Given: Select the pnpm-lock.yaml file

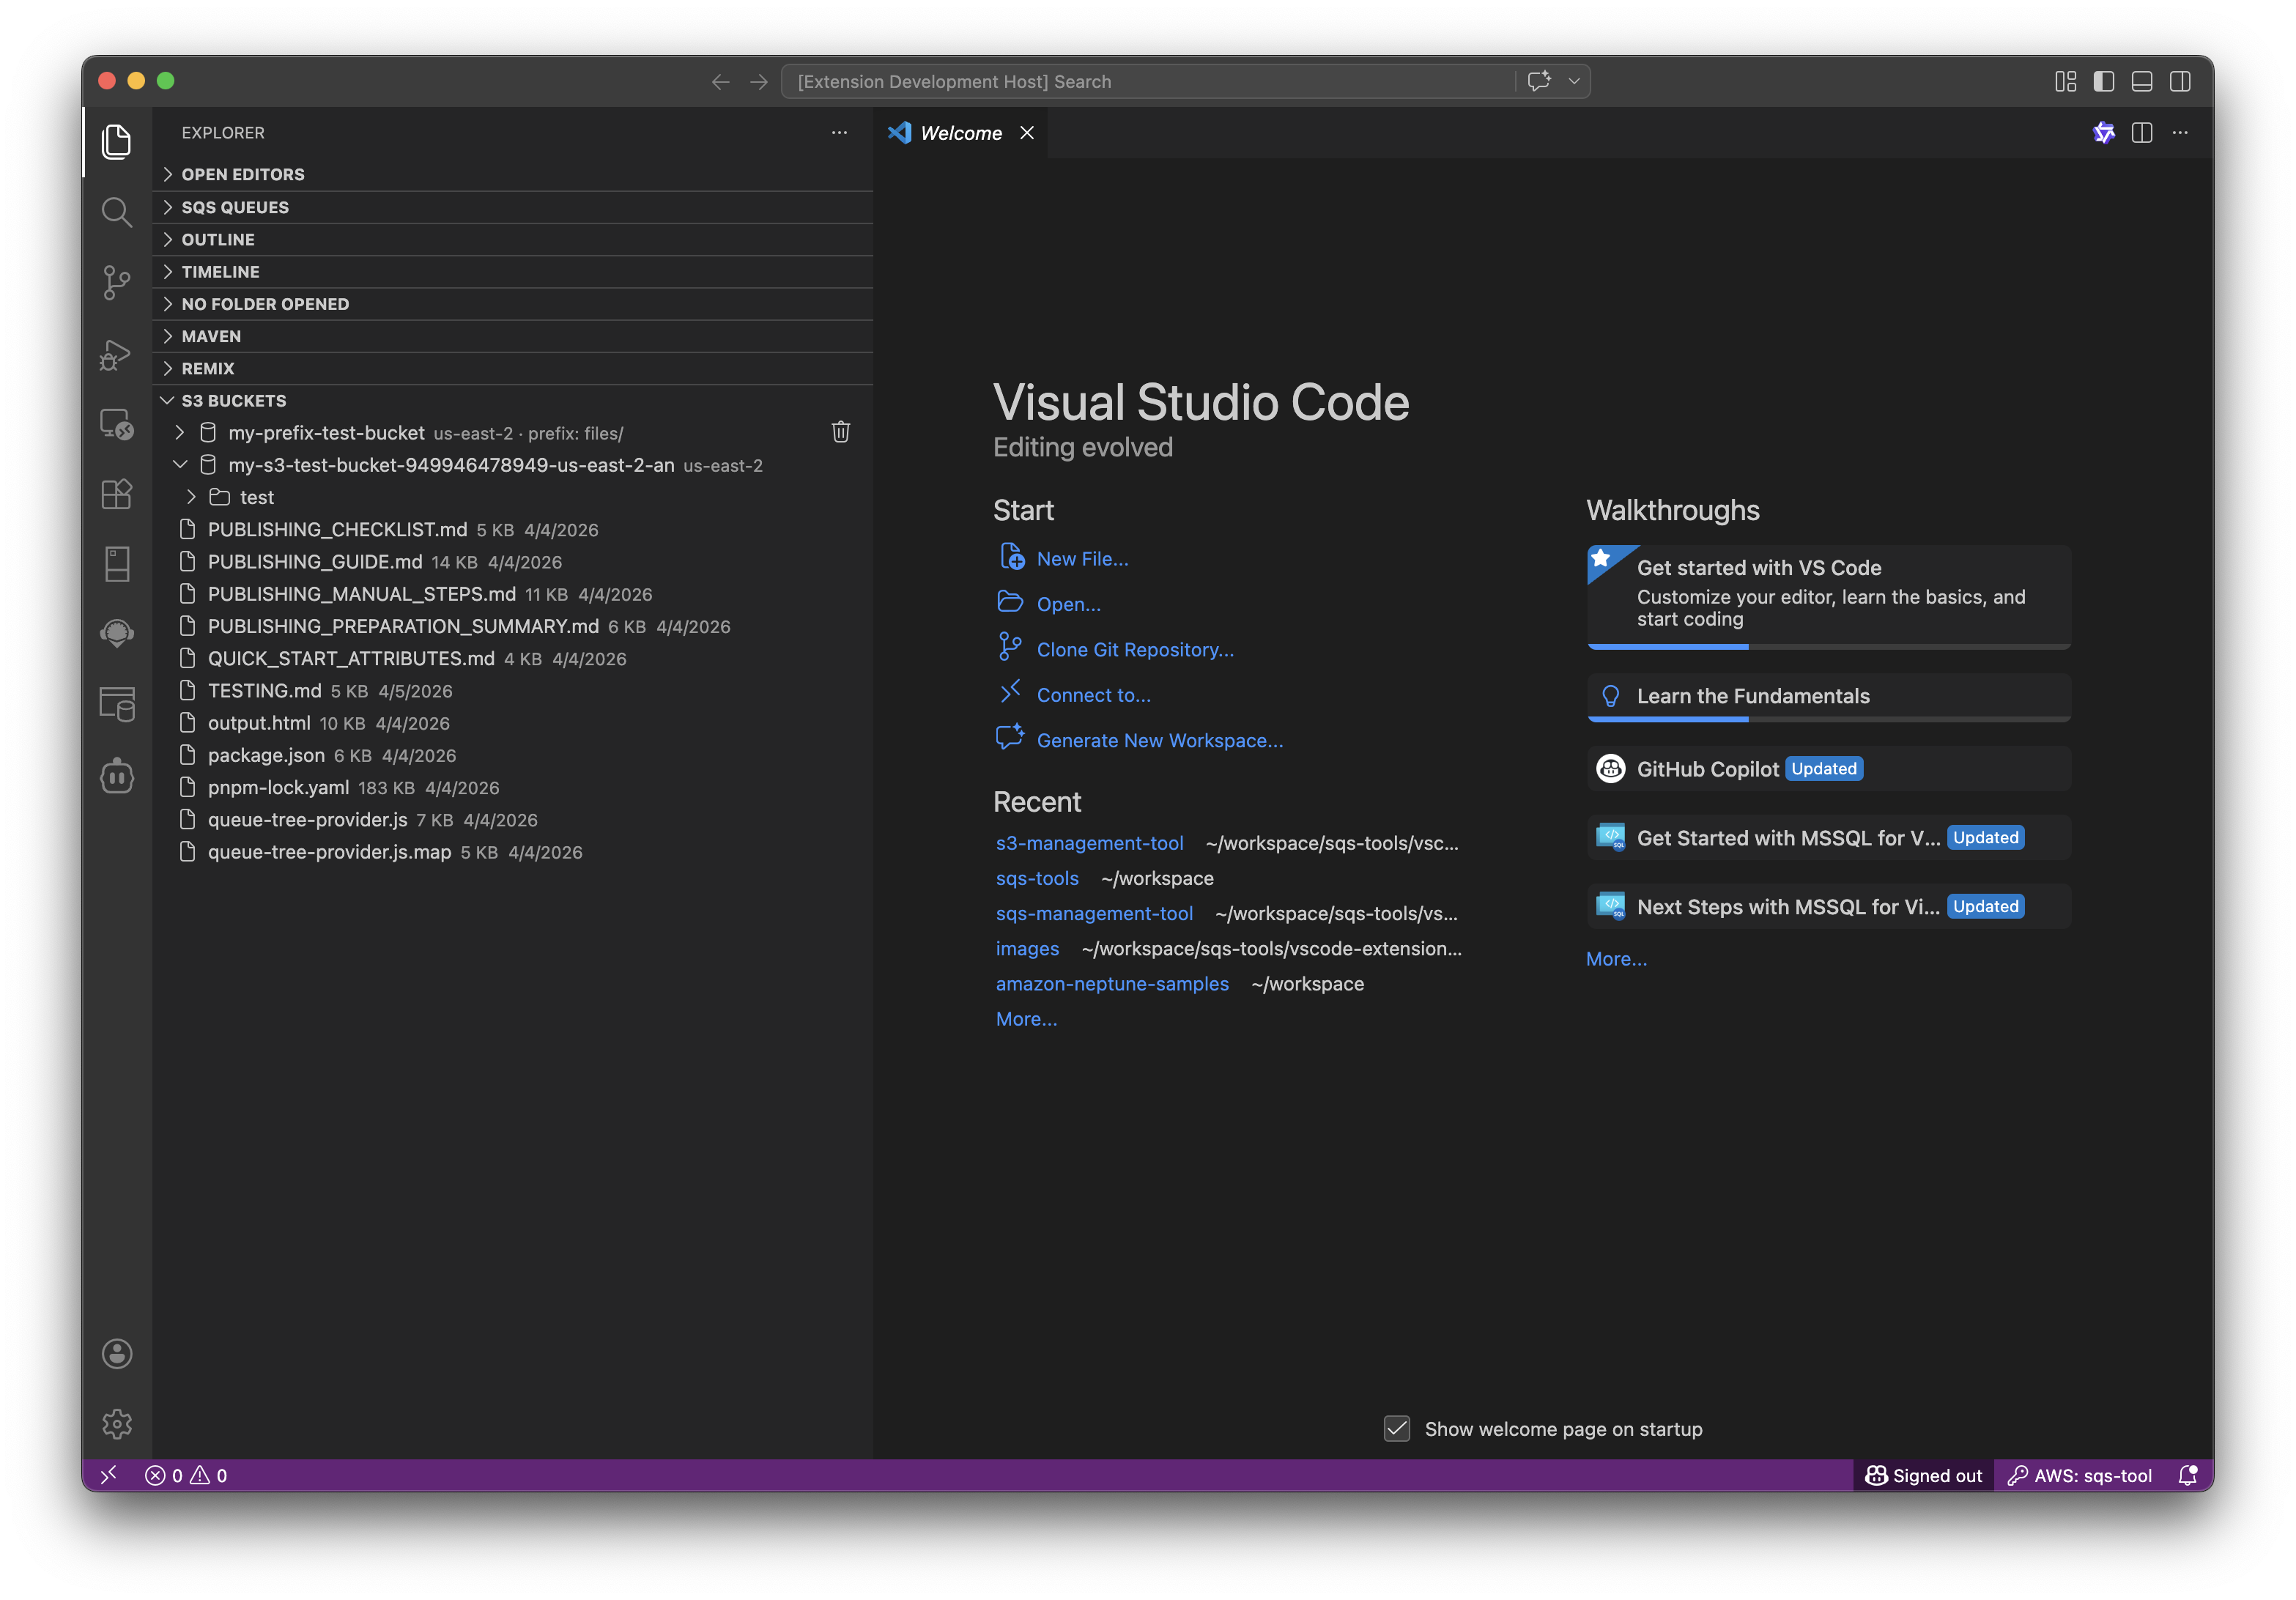Looking at the screenshot, I should [x=513, y=787].
